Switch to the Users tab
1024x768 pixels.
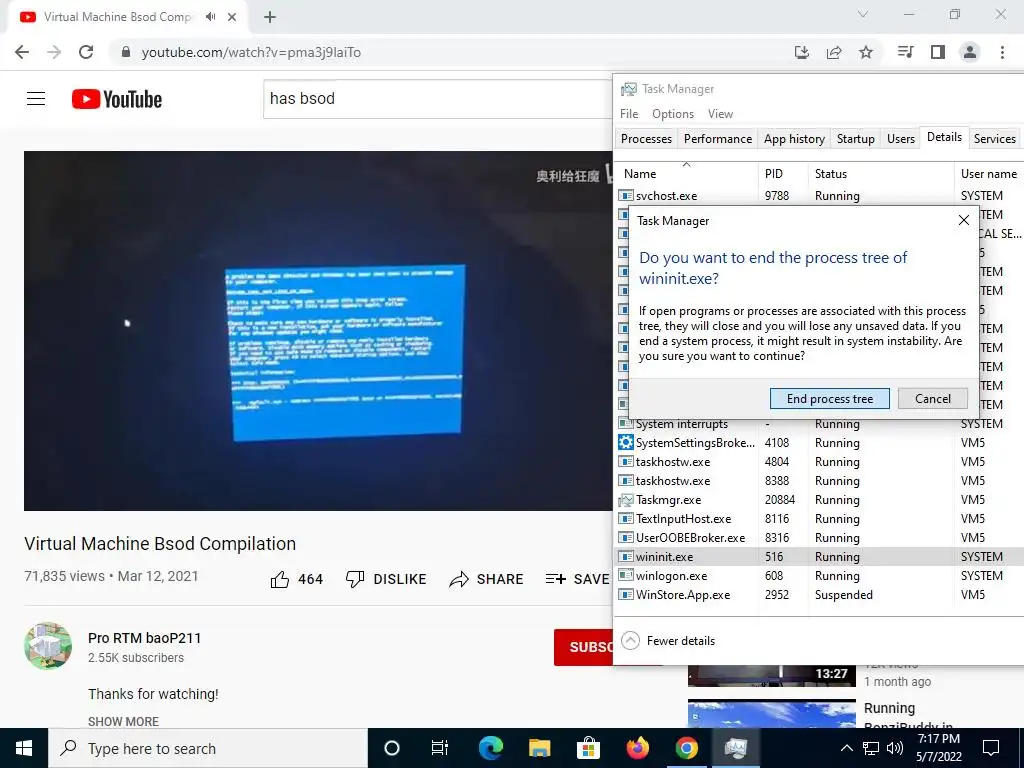[901, 138]
